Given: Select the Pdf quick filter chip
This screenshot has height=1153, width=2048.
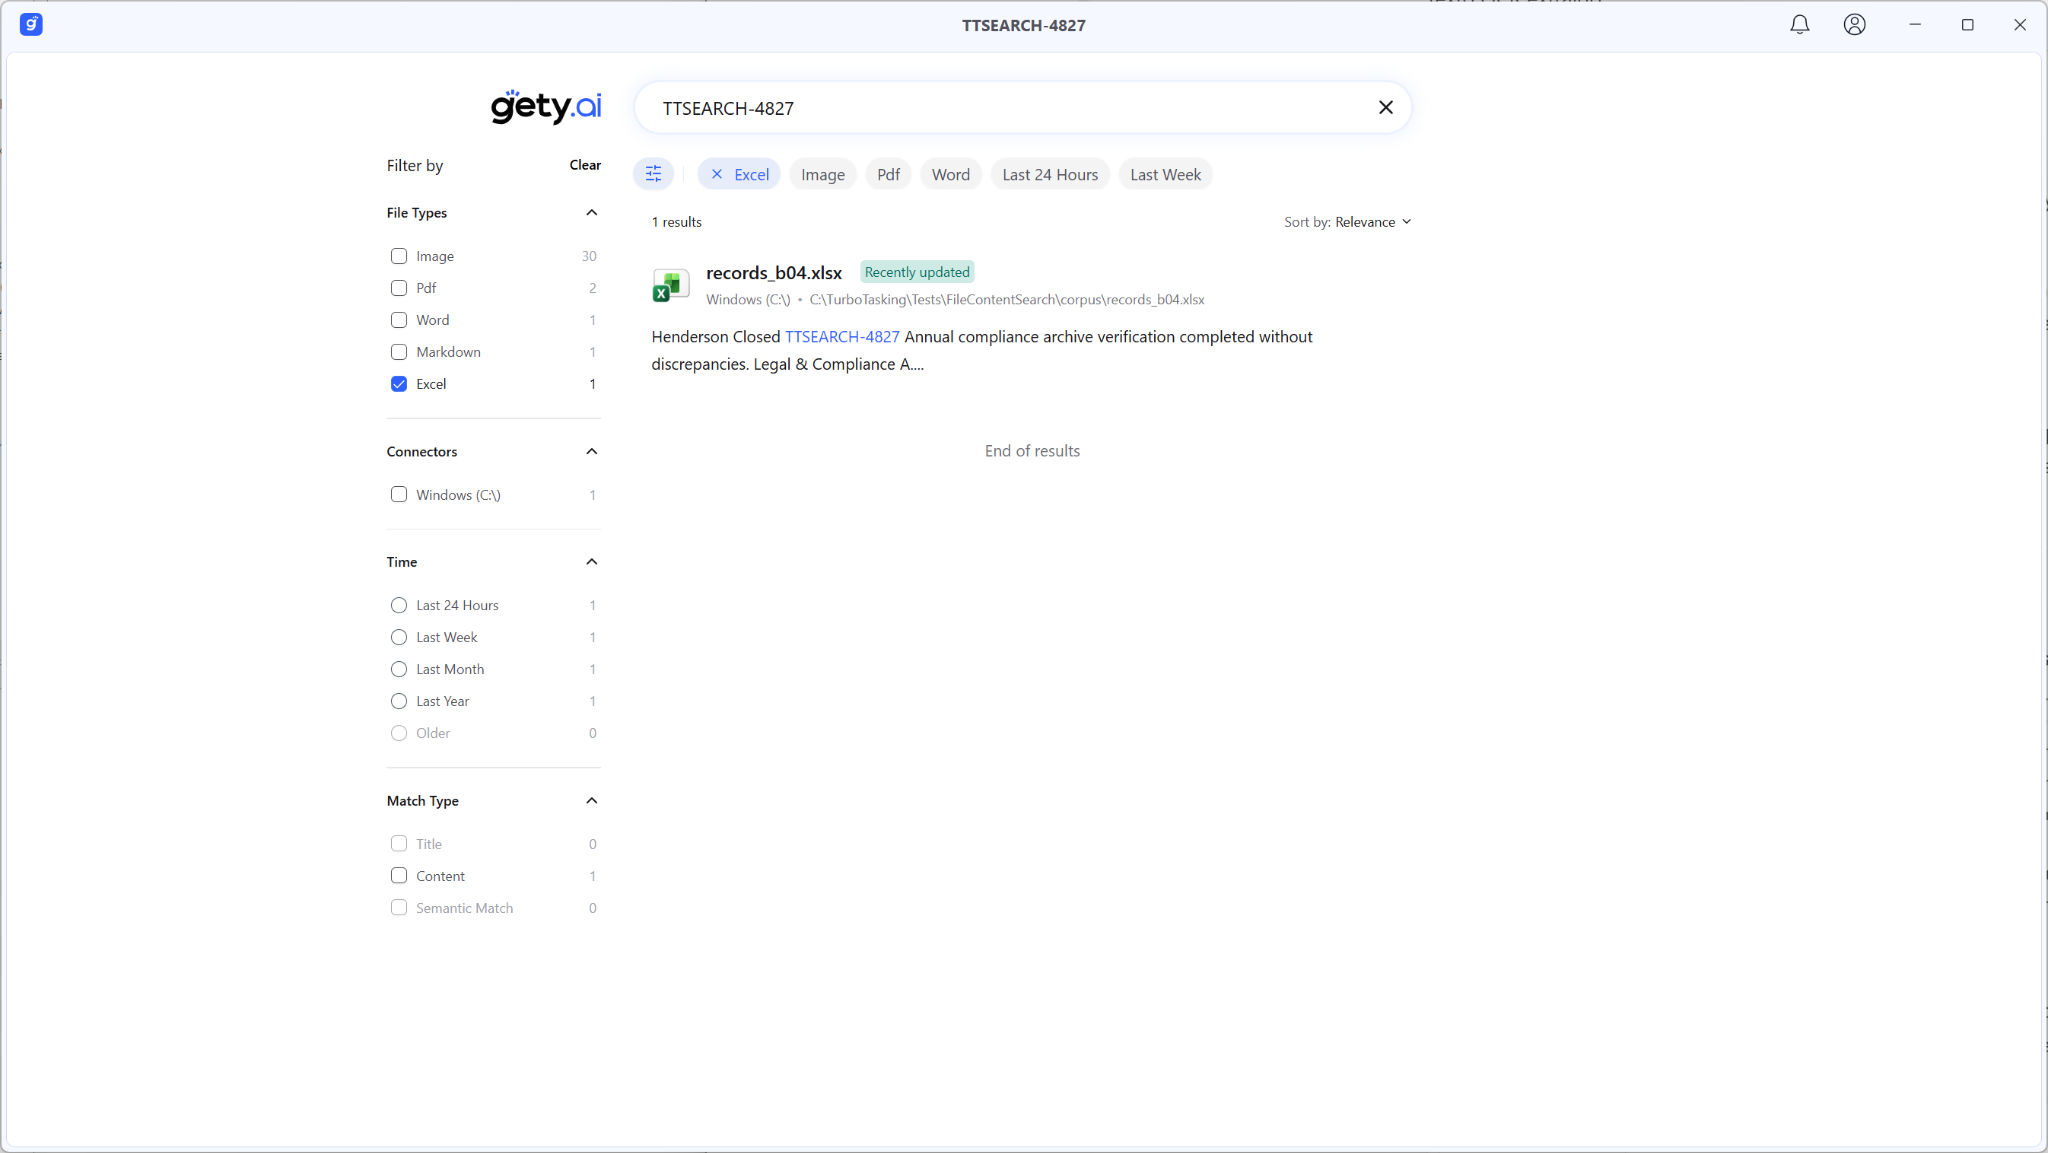Looking at the screenshot, I should [888, 174].
